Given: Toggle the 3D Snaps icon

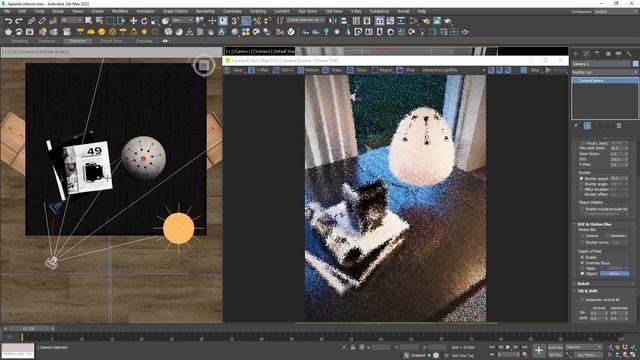Looking at the screenshot, I should 236,20.
